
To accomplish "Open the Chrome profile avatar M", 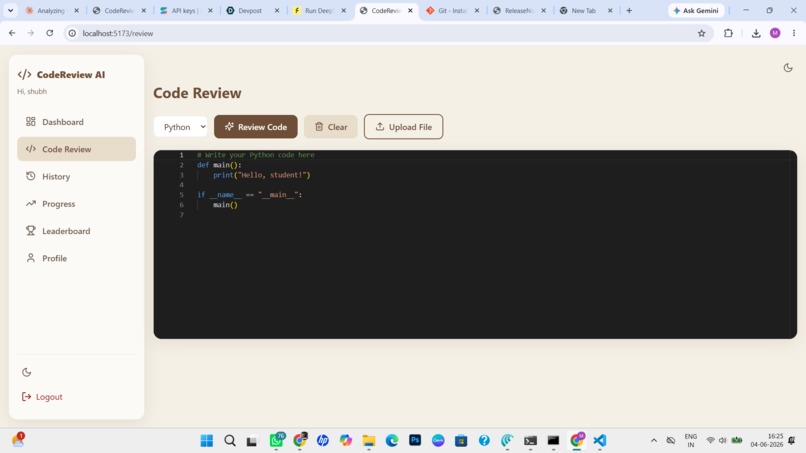I will [x=775, y=33].
